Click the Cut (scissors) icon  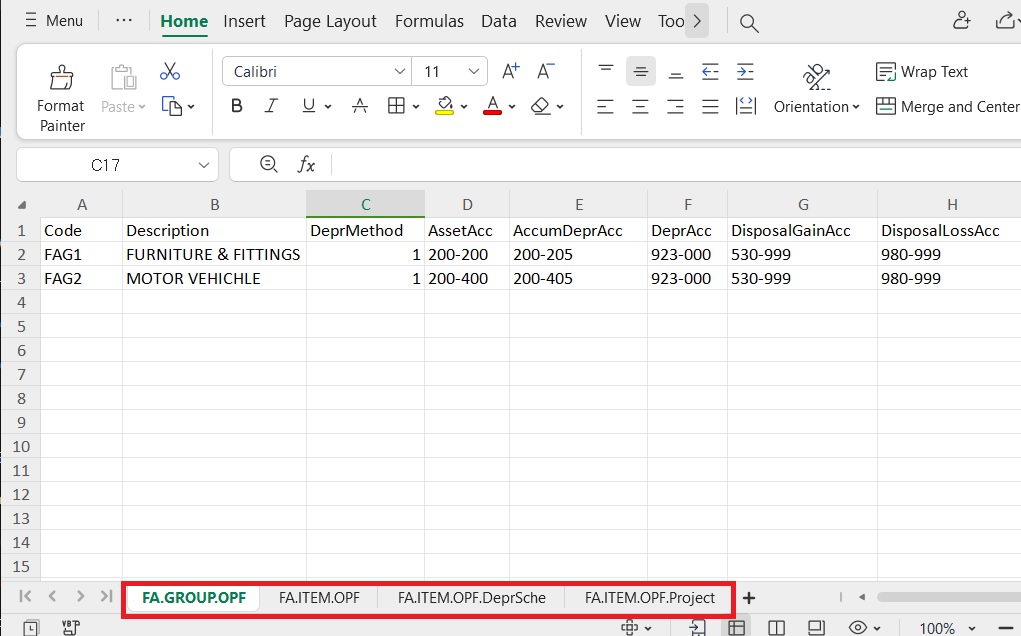click(169, 71)
